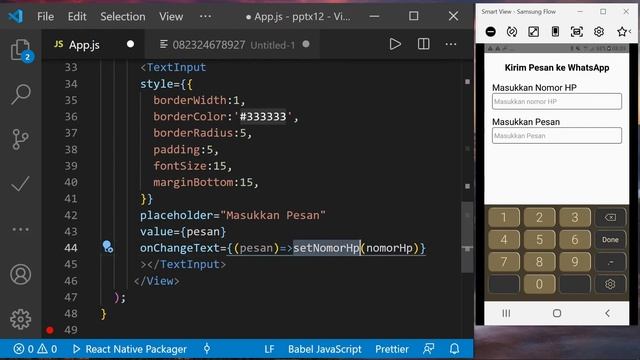Switch to the 082324678927 Untitled-1 tab
This screenshot has height=360, width=640.
coord(233,44)
